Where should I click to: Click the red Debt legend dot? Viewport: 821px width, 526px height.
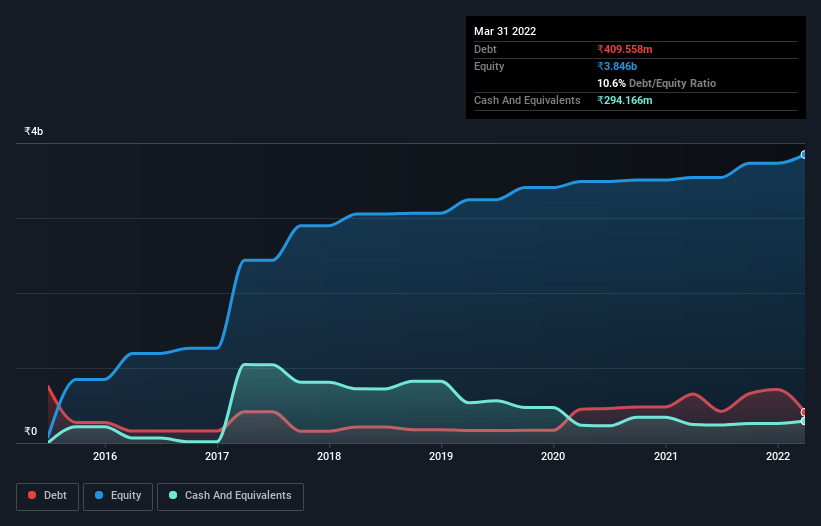(32, 495)
